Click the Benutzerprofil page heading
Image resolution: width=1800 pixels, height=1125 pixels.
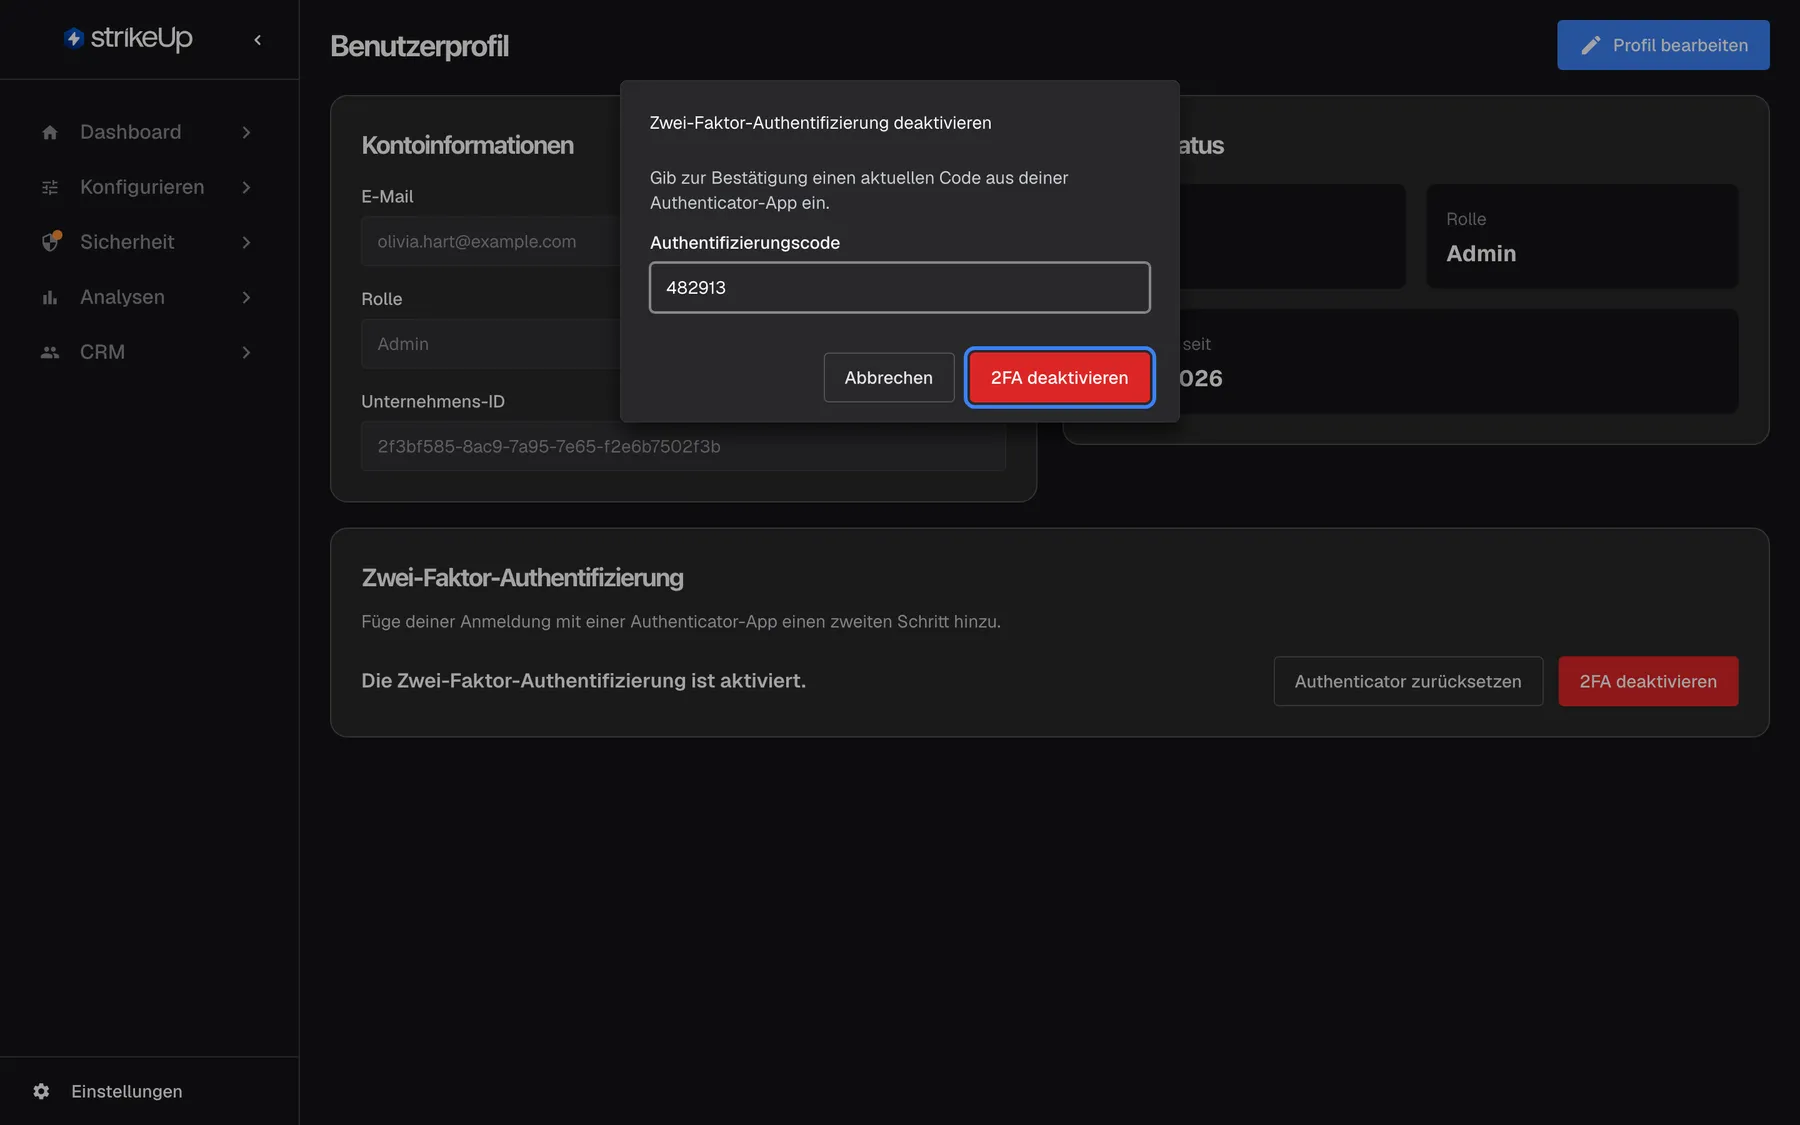point(419,46)
